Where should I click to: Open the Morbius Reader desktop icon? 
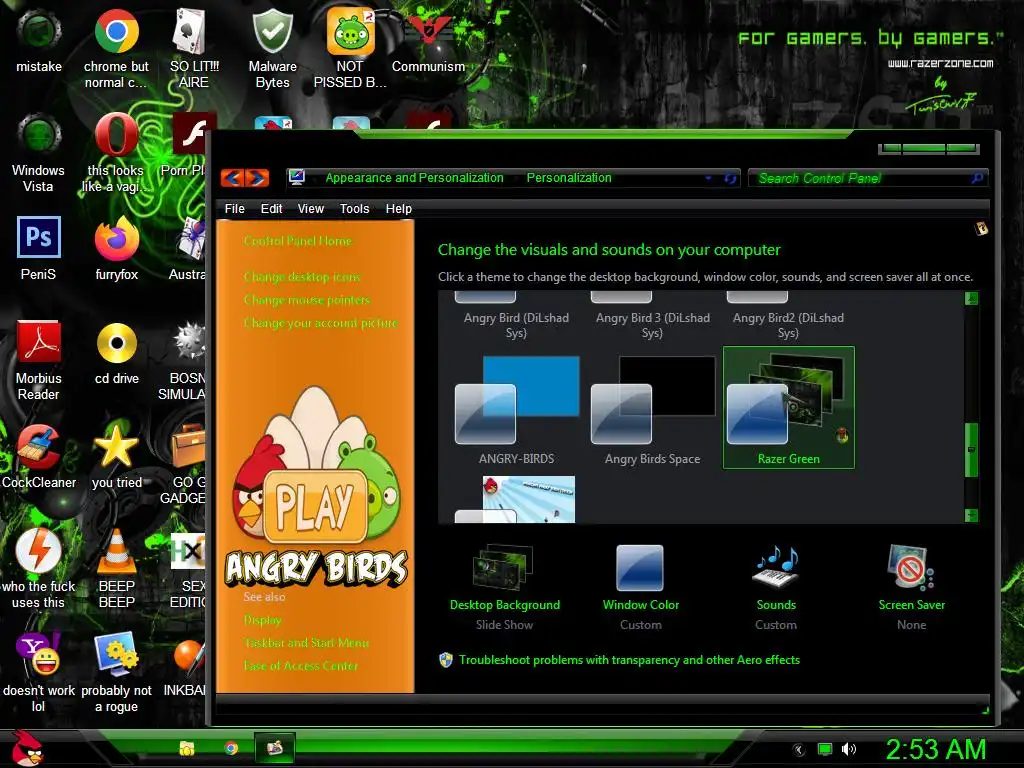(x=39, y=360)
